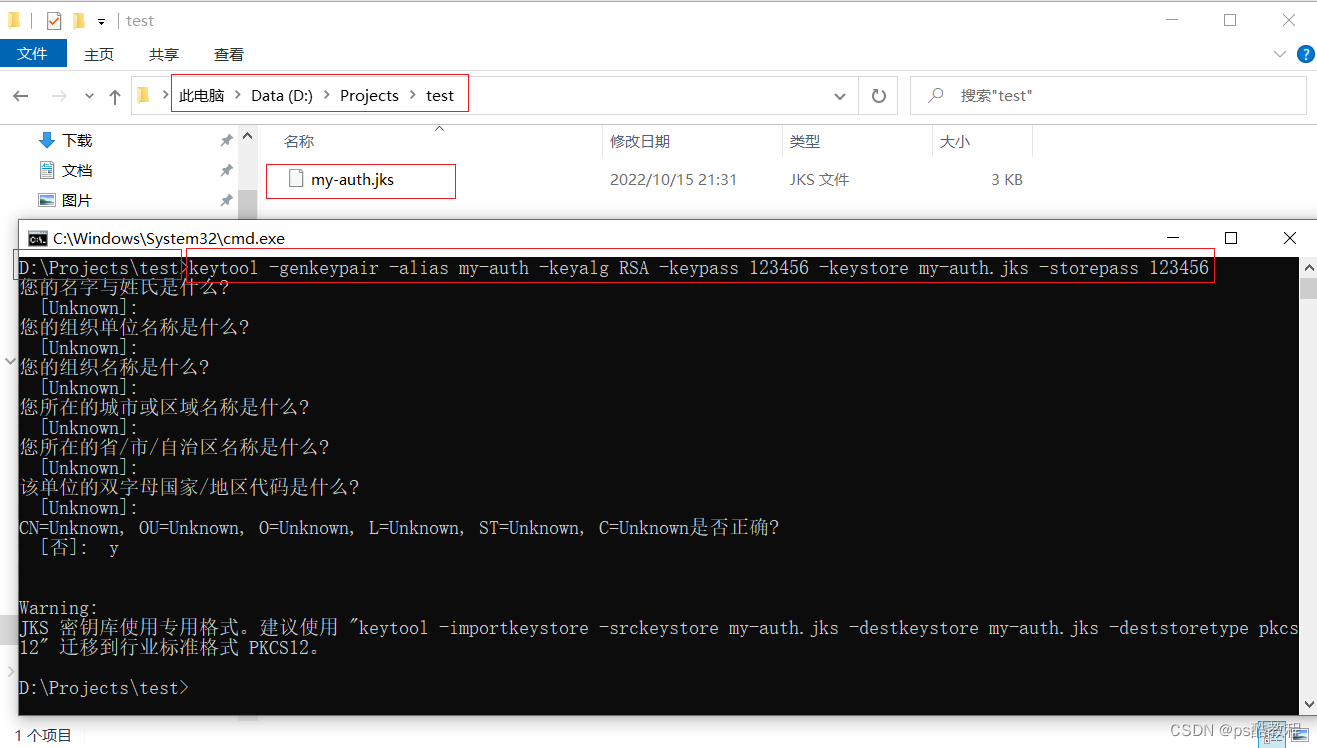Open the 下载 quick access folder
1317x748 pixels.
(77, 140)
